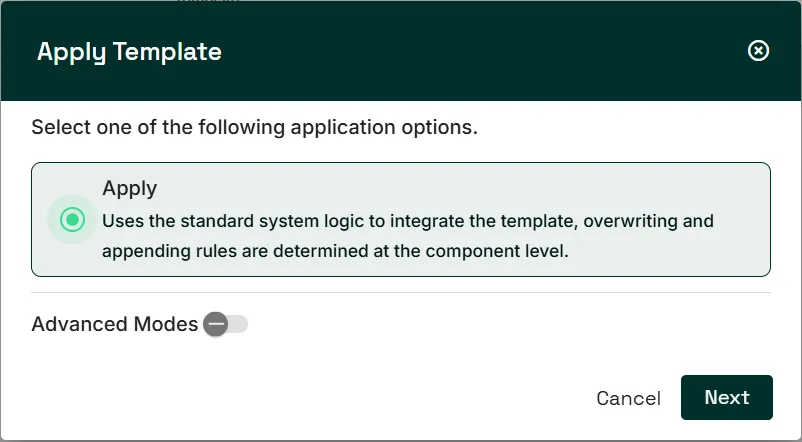The height and width of the screenshot is (442, 802).
Task: Click the Apply option heading text
Action: coord(129,188)
